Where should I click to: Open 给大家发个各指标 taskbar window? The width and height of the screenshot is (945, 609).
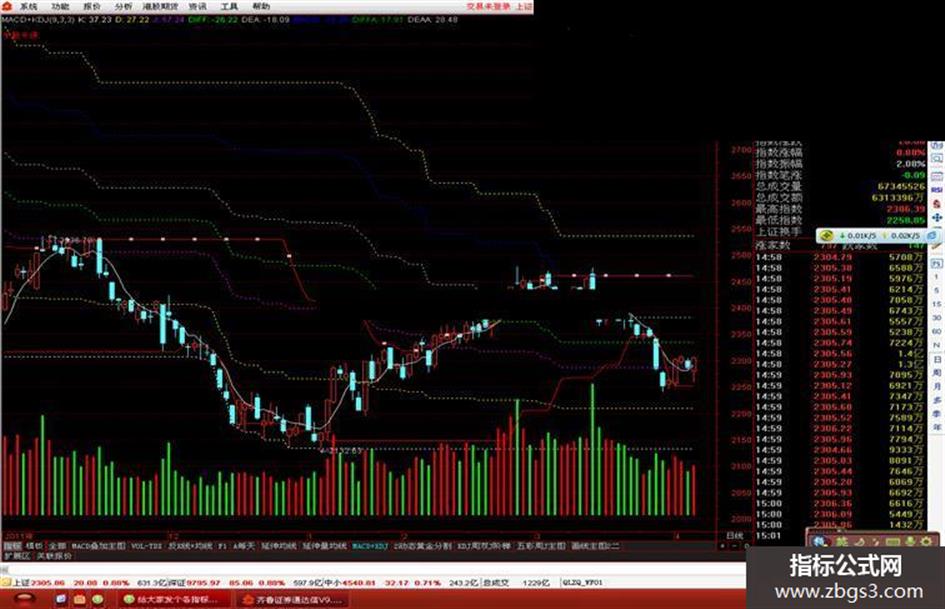pyautogui.click(x=175, y=600)
